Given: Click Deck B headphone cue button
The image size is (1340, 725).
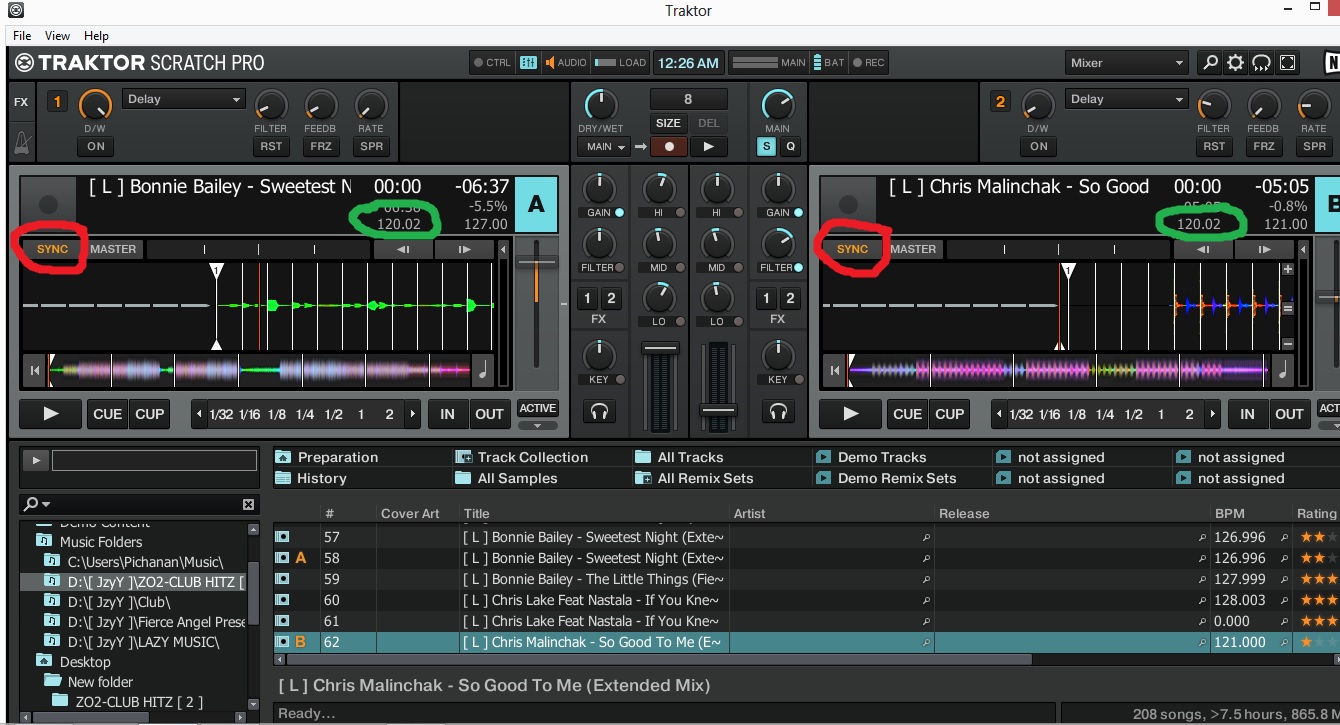Looking at the screenshot, I should pos(777,411).
